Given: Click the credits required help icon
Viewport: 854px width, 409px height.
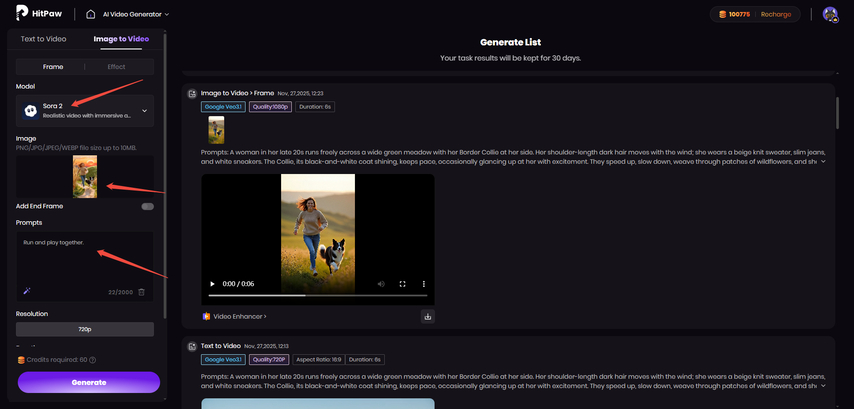Looking at the screenshot, I should pos(92,360).
